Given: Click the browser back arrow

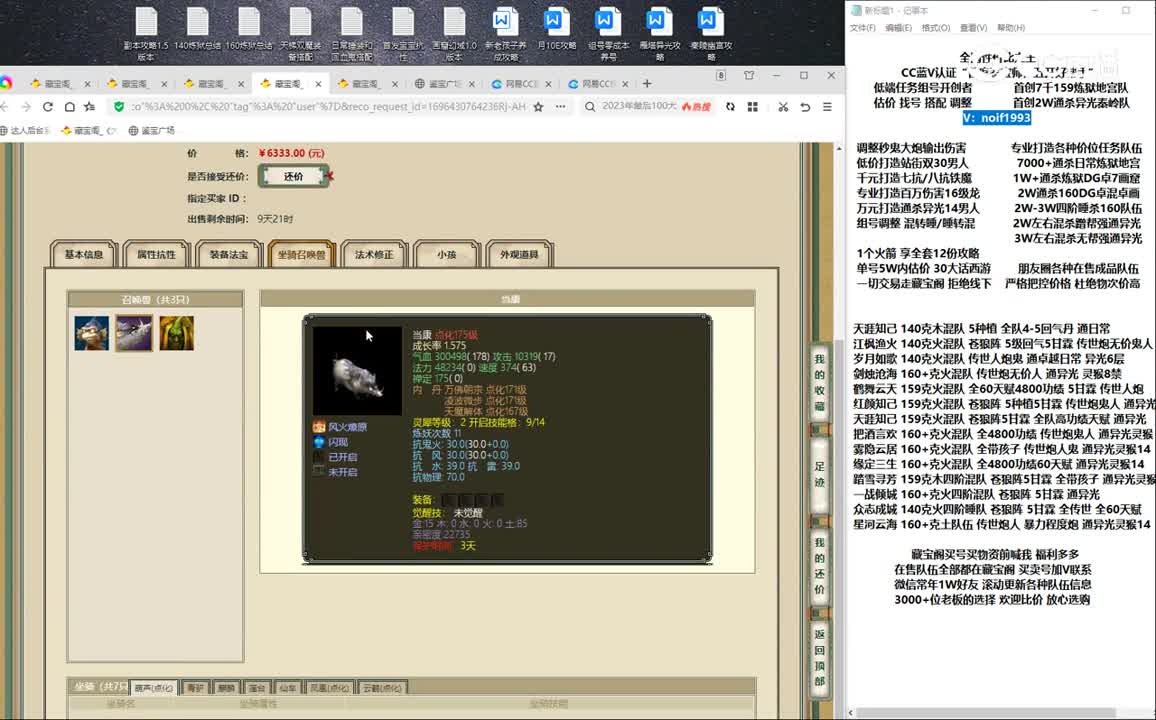Looking at the screenshot, I should (x=4, y=107).
